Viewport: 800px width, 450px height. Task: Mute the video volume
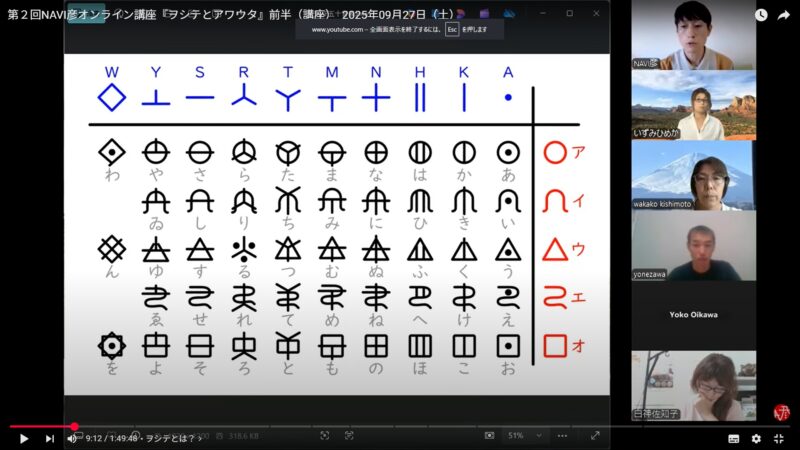click(x=72, y=438)
